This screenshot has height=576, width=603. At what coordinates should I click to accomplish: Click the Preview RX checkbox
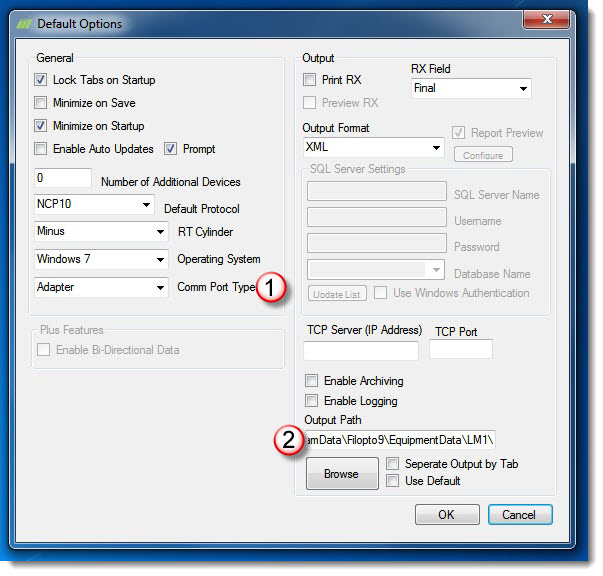pos(310,103)
